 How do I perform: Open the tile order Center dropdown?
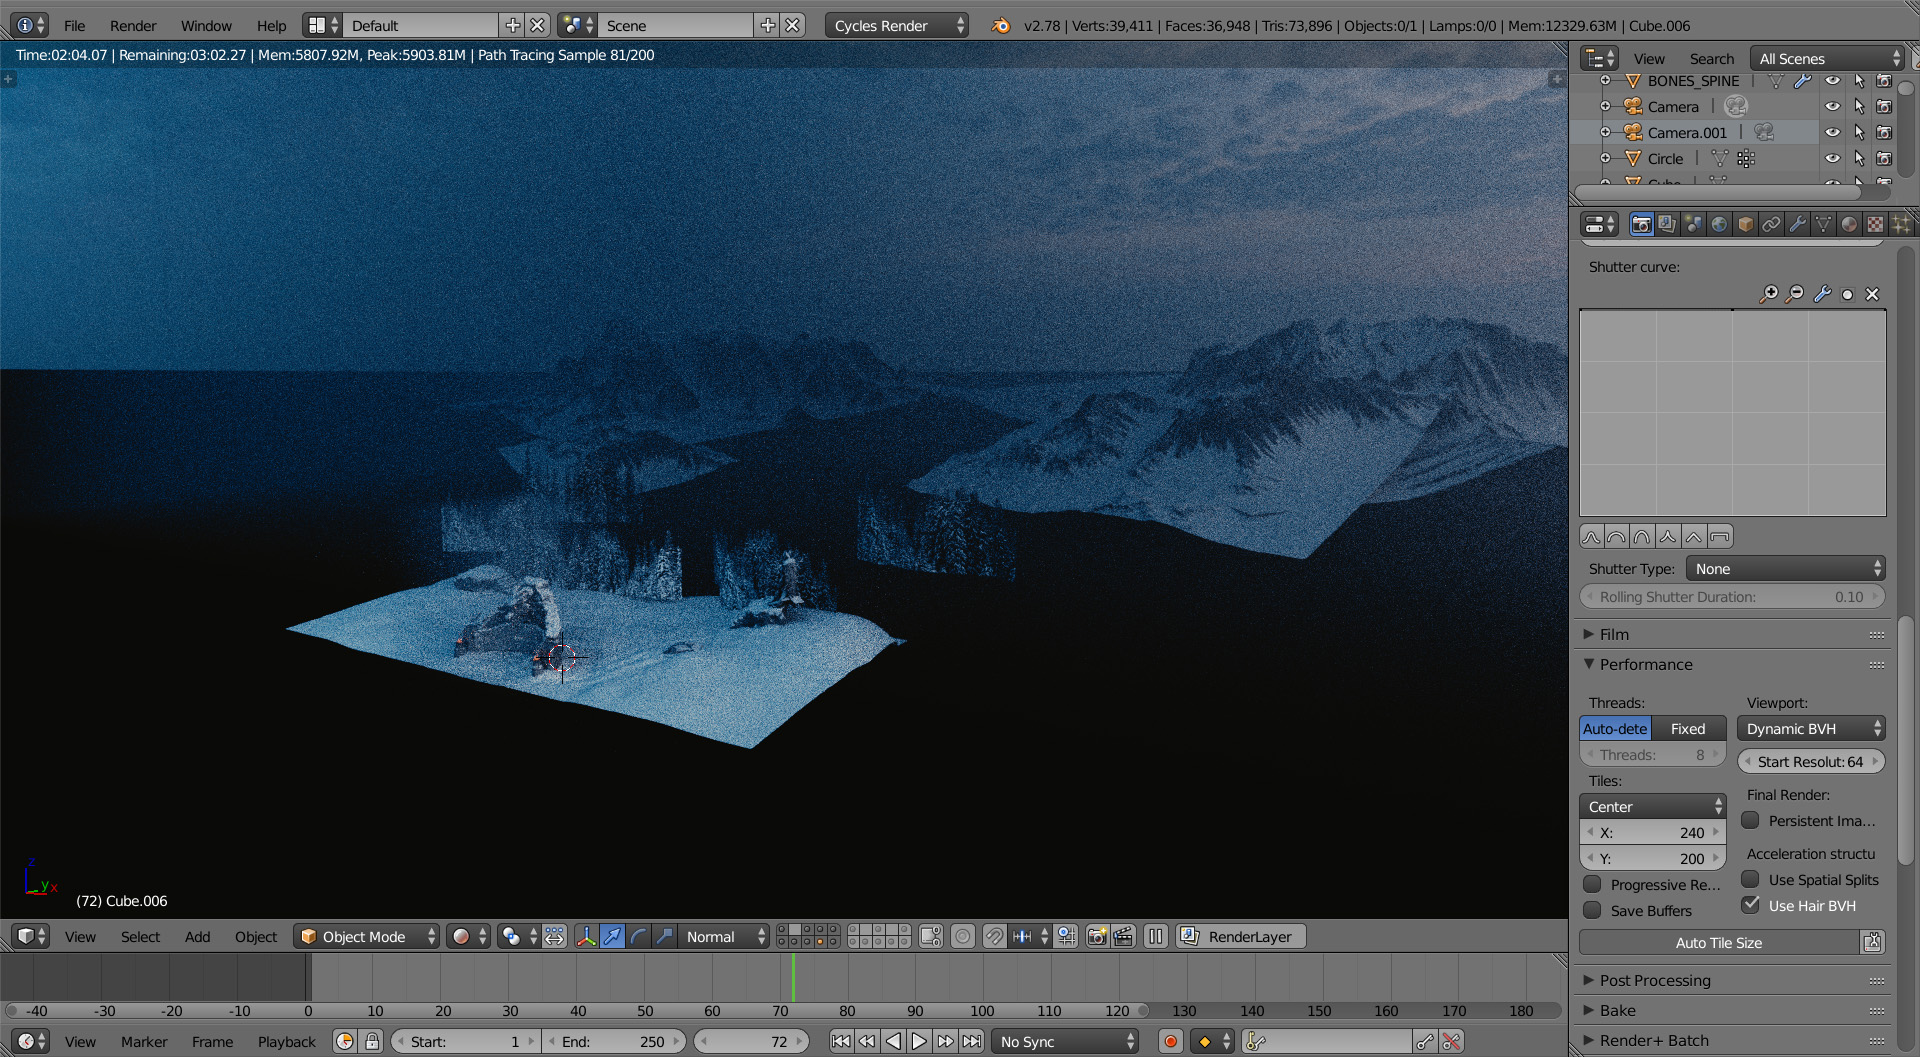[1652, 806]
